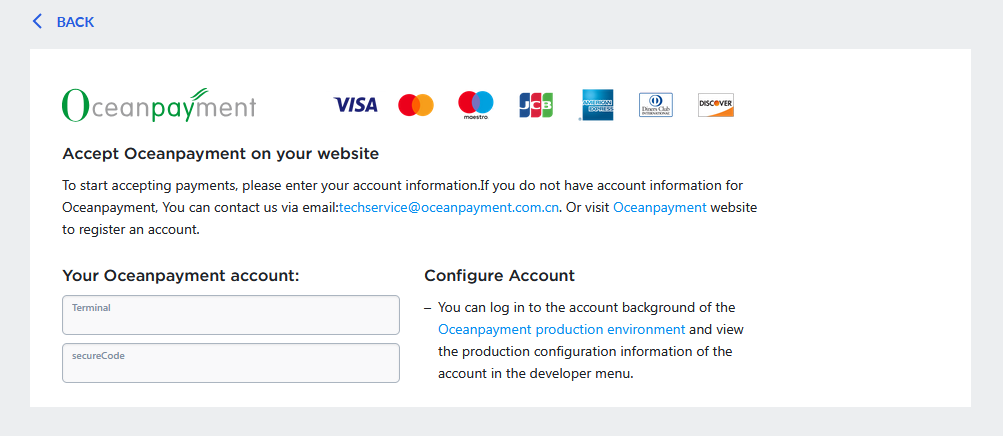The width and height of the screenshot is (1003, 436).
Task: Click the back chevron arrow icon
Action: [38, 21]
